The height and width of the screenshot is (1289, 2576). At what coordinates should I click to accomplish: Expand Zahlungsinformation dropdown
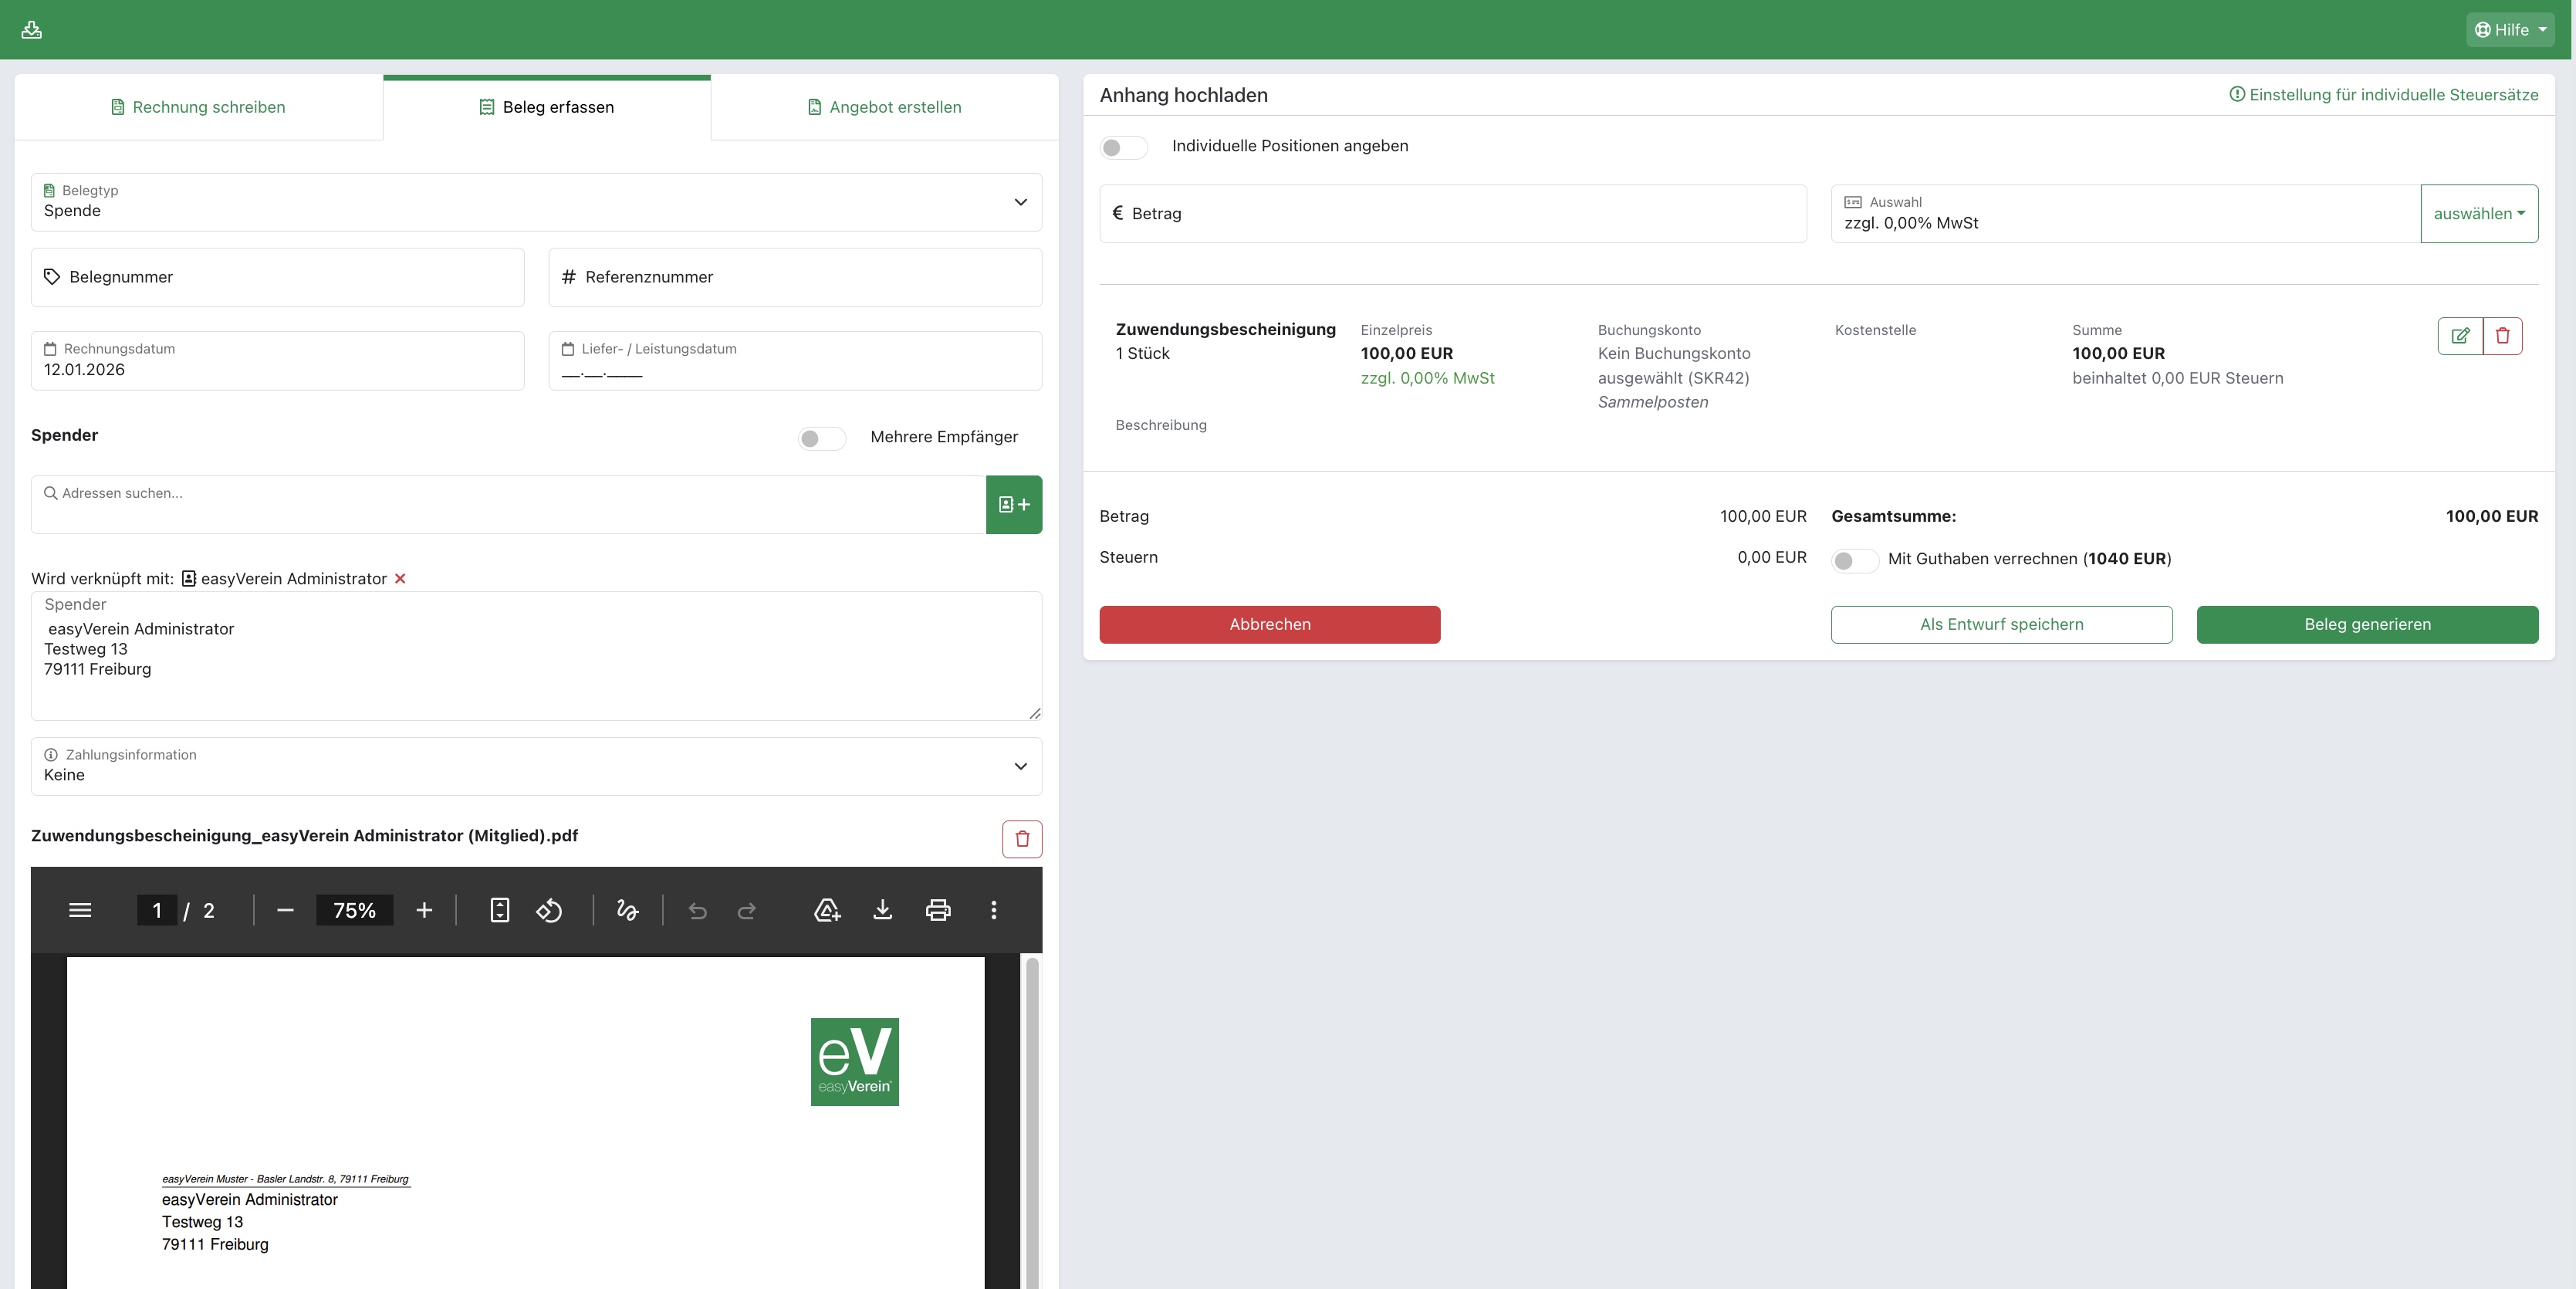click(x=536, y=766)
